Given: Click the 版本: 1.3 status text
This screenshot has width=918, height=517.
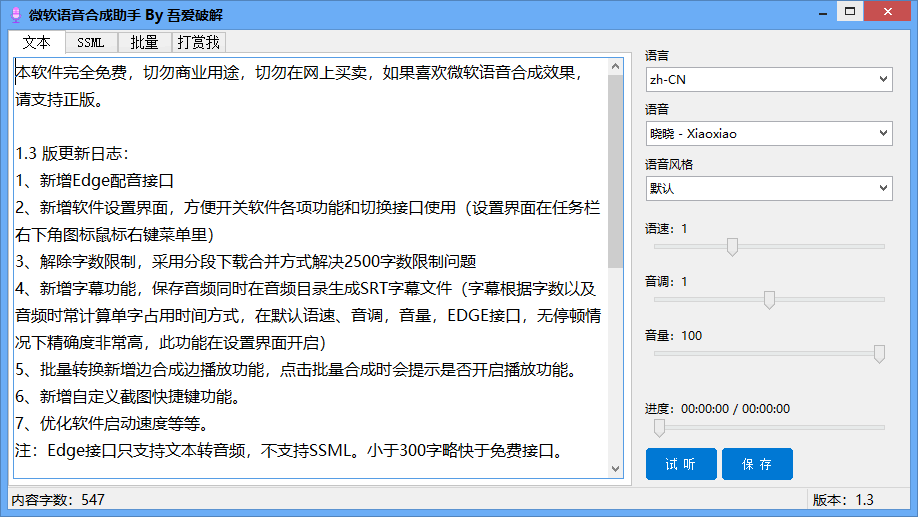Looking at the screenshot, I should [x=843, y=500].
